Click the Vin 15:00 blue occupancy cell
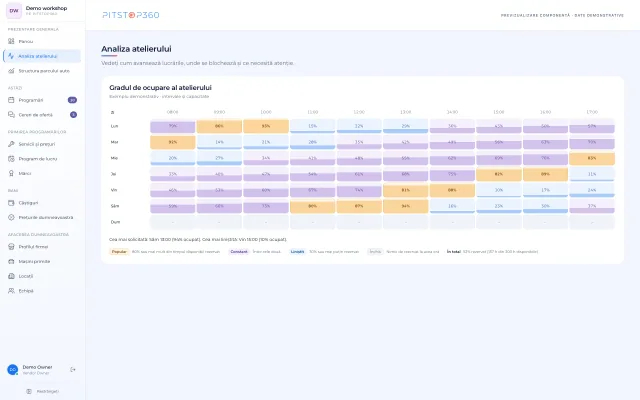640x400 pixels. pos(499,190)
